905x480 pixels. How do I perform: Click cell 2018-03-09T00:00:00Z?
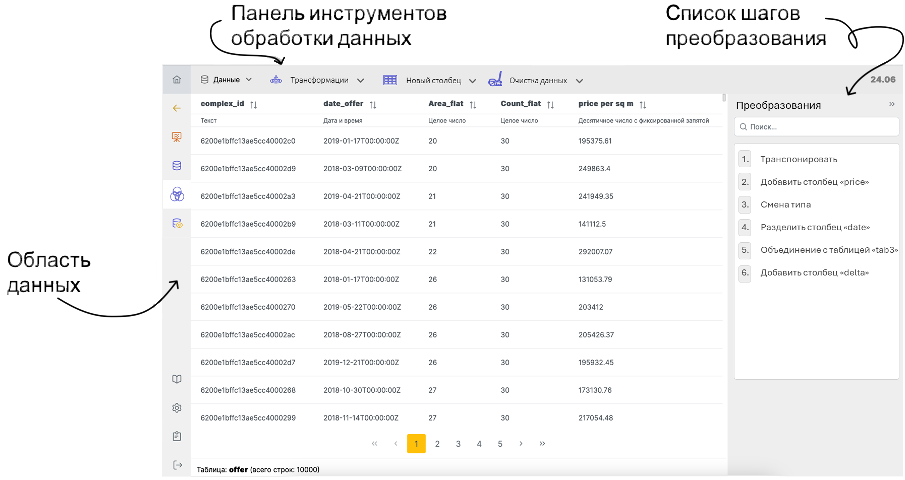point(362,168)
